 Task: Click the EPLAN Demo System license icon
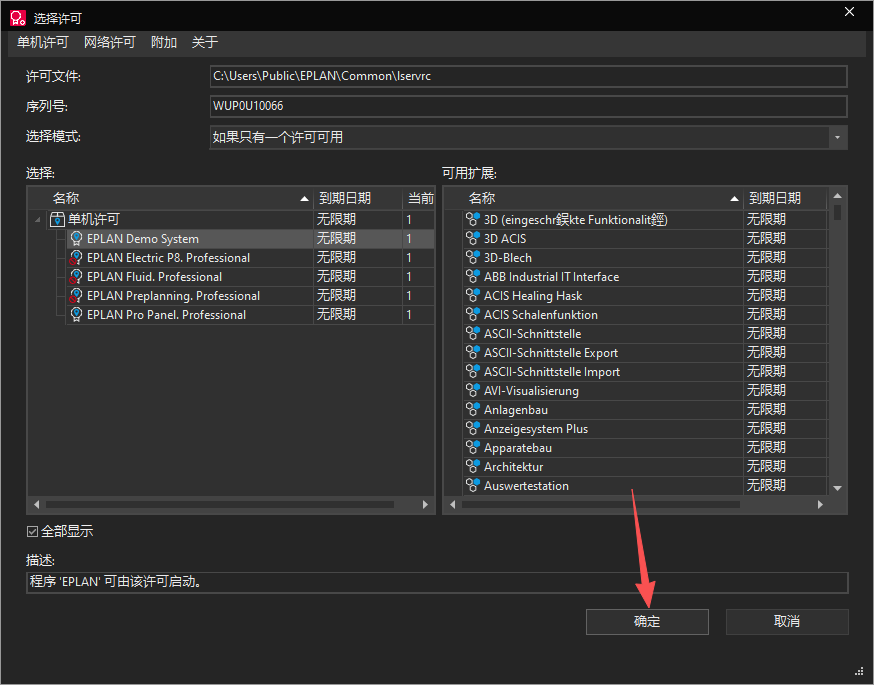pos(76,239)
